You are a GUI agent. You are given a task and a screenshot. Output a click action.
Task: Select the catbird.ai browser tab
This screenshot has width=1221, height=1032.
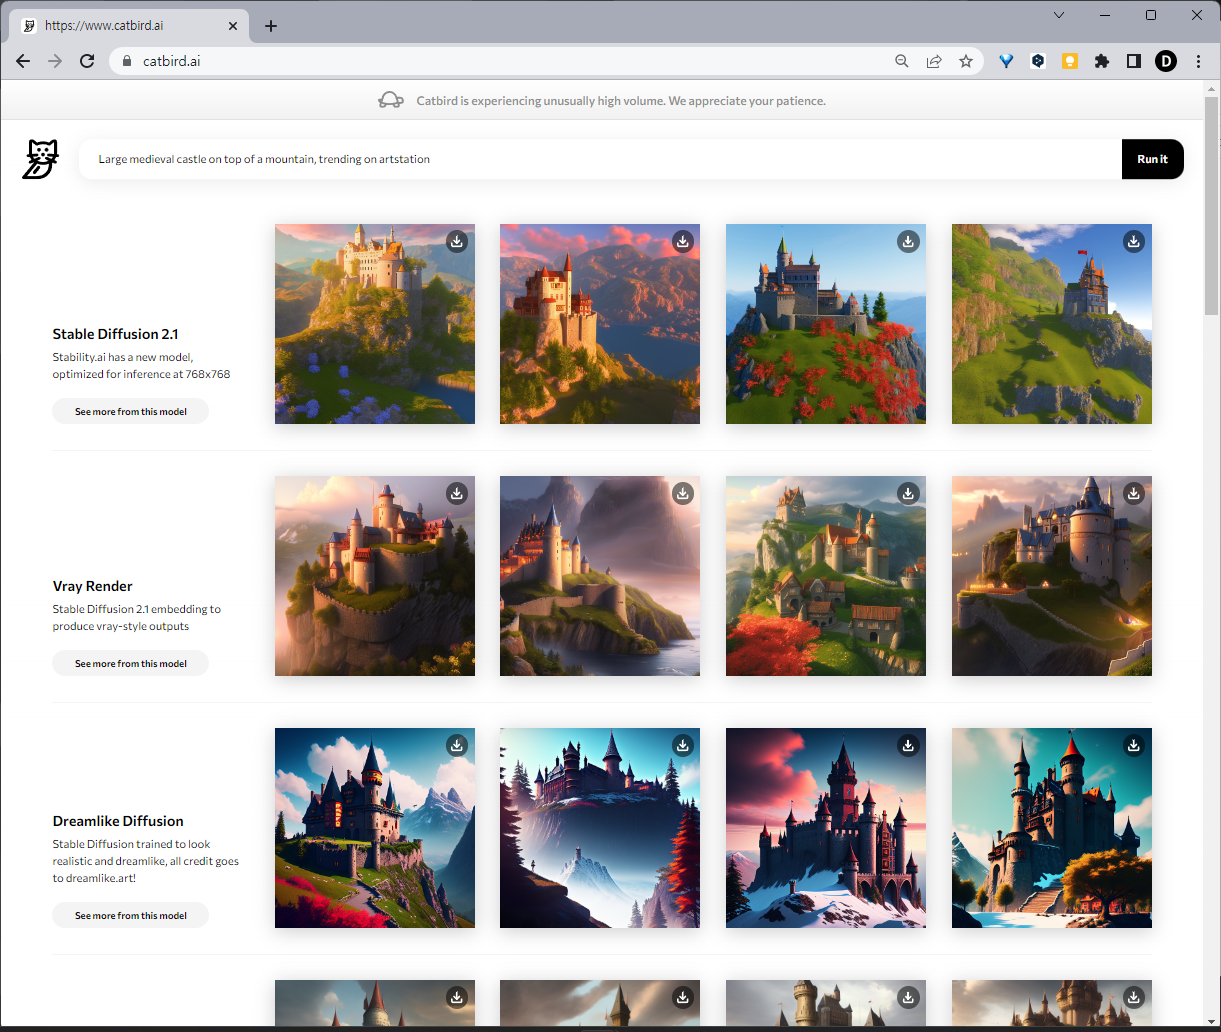pyautogui.click(x=130, y=26)
